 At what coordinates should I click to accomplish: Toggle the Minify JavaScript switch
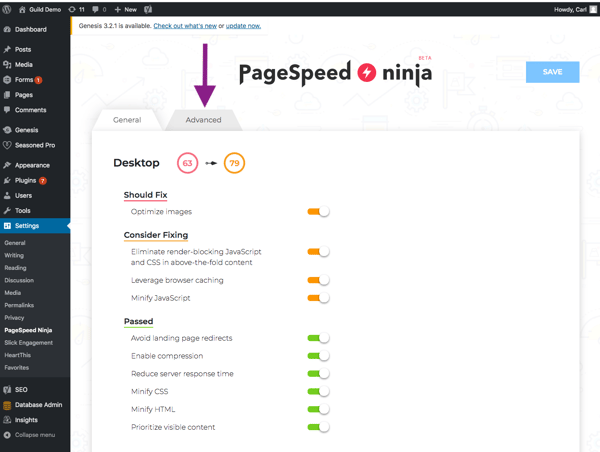(x=318, y=298)
